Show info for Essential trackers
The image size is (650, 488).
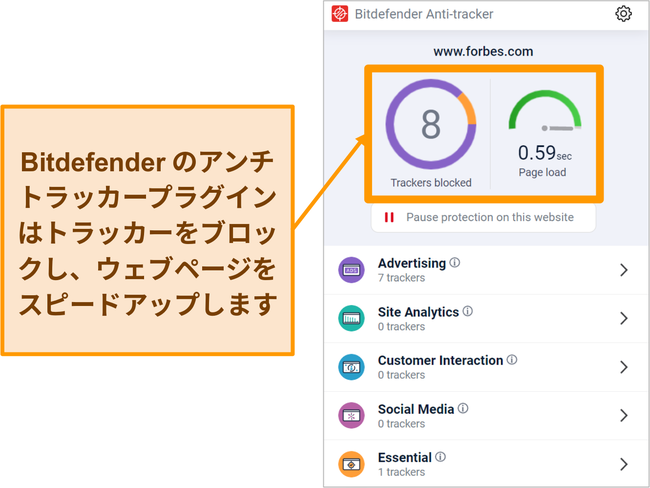441,457
